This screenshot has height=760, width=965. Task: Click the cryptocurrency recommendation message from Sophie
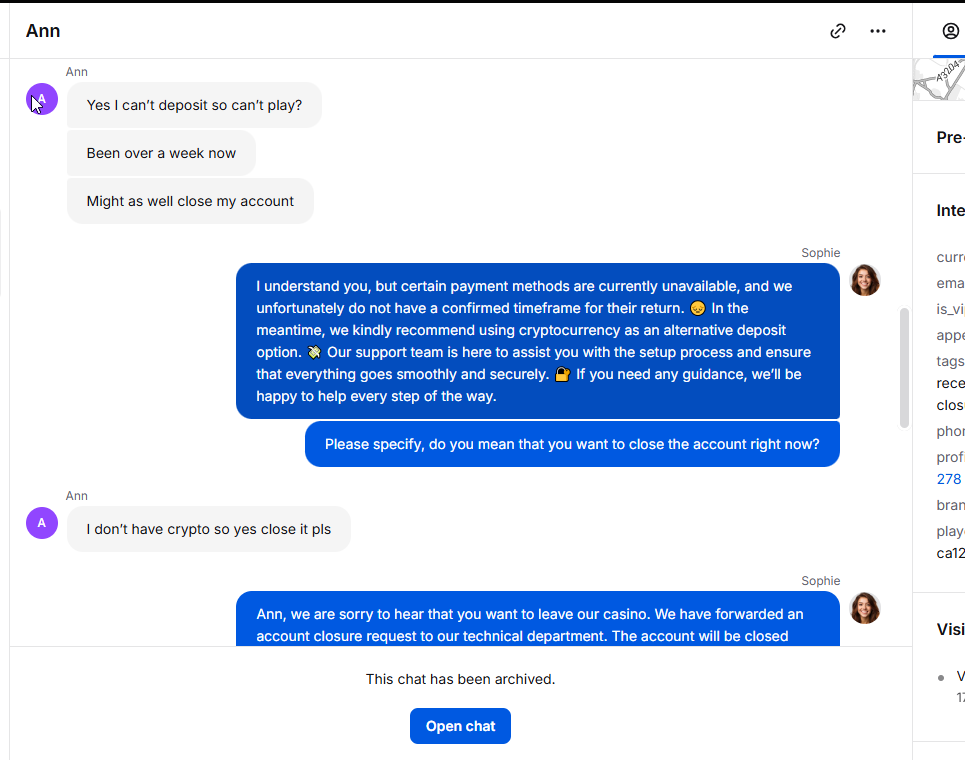(537, 340)
